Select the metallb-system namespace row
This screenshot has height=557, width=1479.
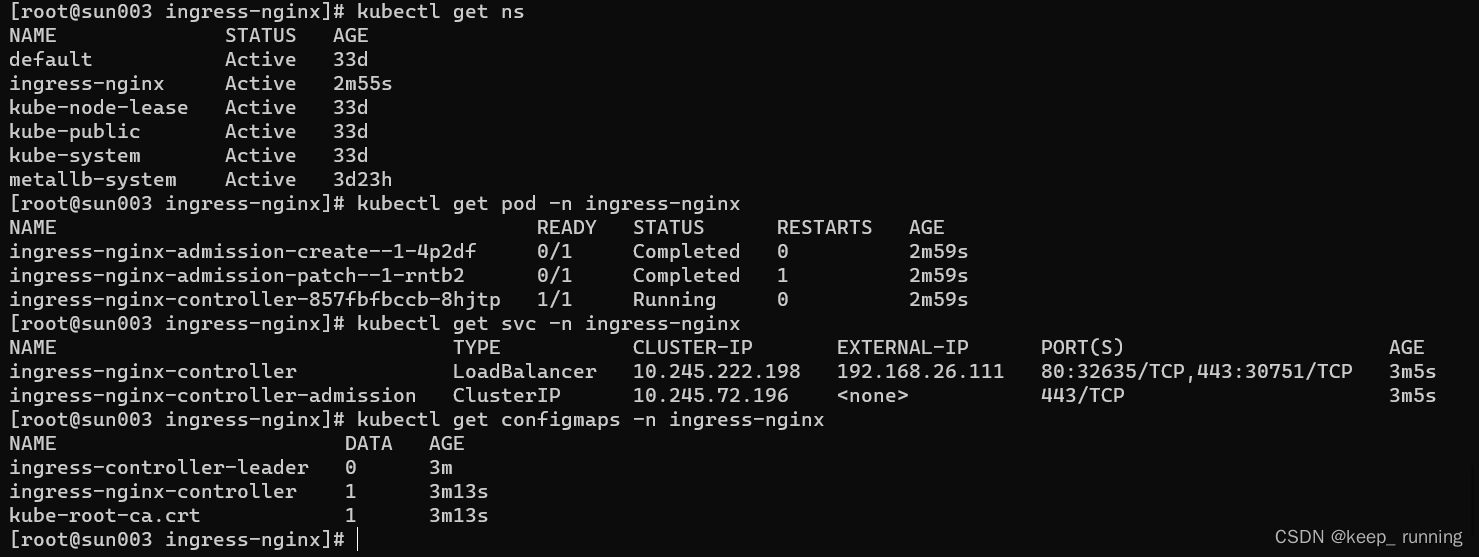click(x=200, y=180)
